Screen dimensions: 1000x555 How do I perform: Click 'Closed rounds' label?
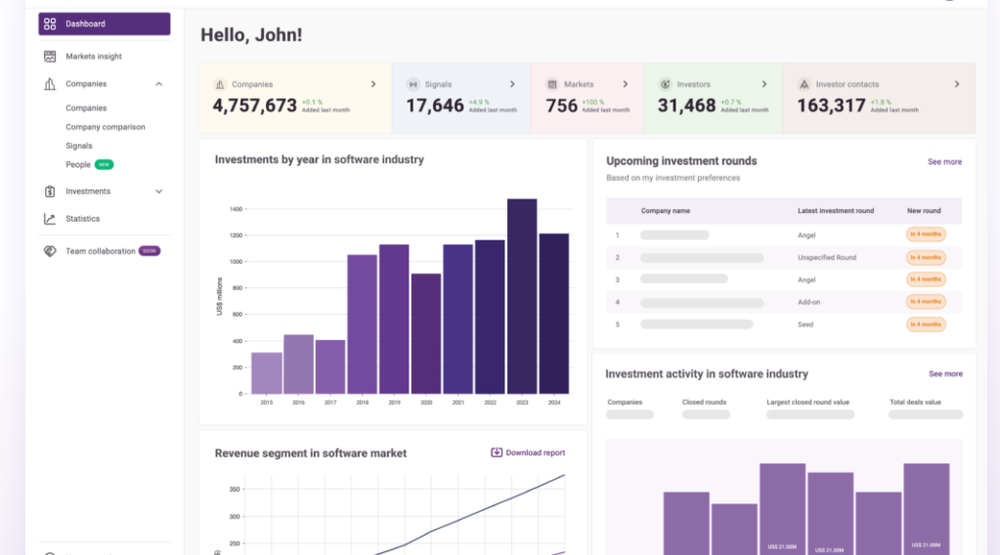(704, 403)
